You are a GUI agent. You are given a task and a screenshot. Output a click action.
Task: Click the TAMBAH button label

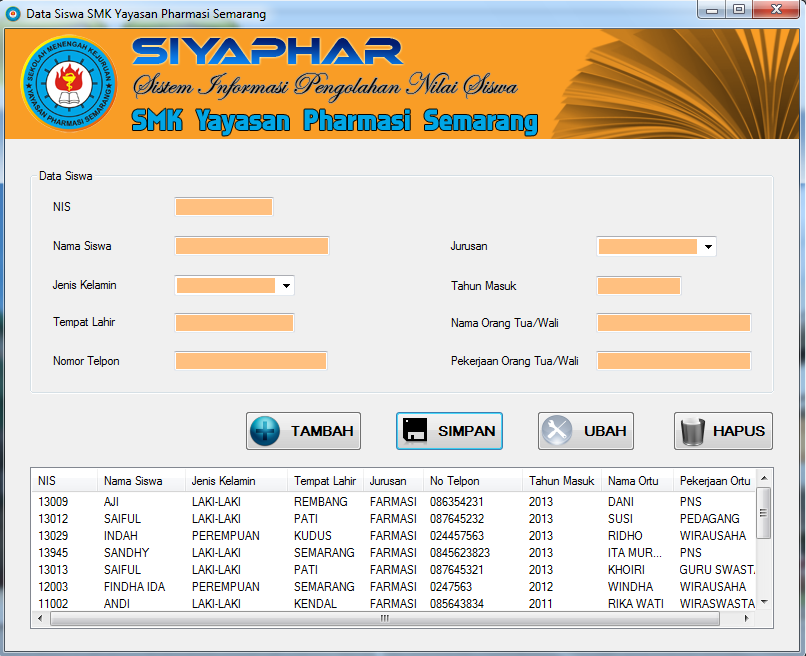point(322,431)
